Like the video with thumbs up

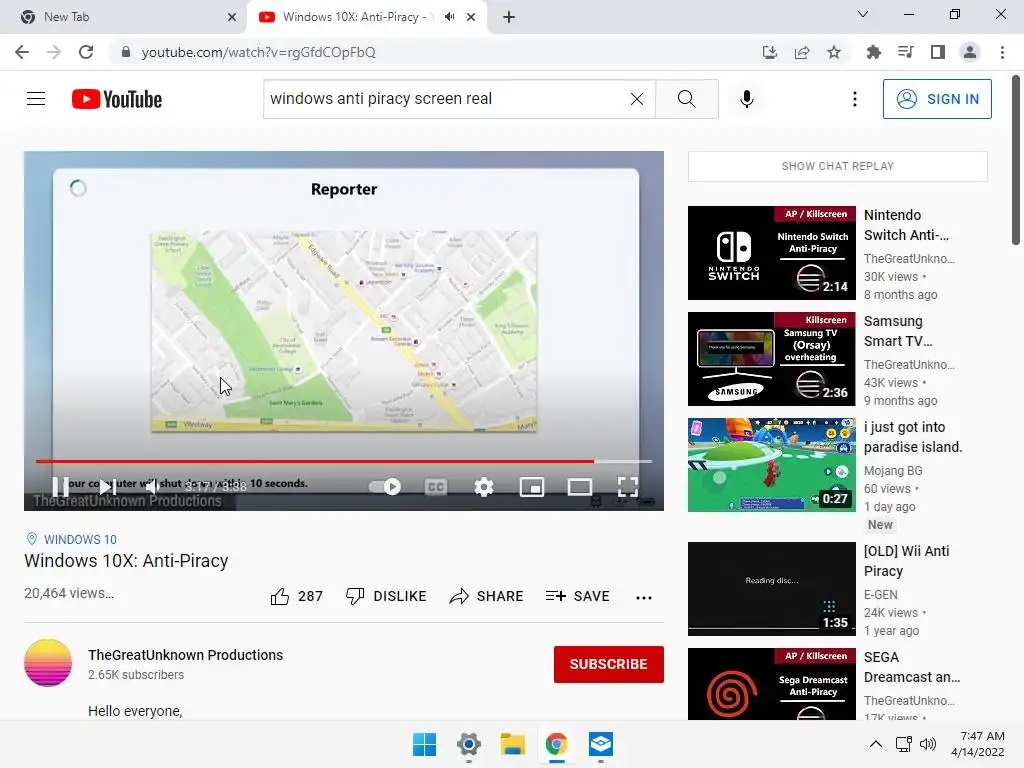click(296, 596)
